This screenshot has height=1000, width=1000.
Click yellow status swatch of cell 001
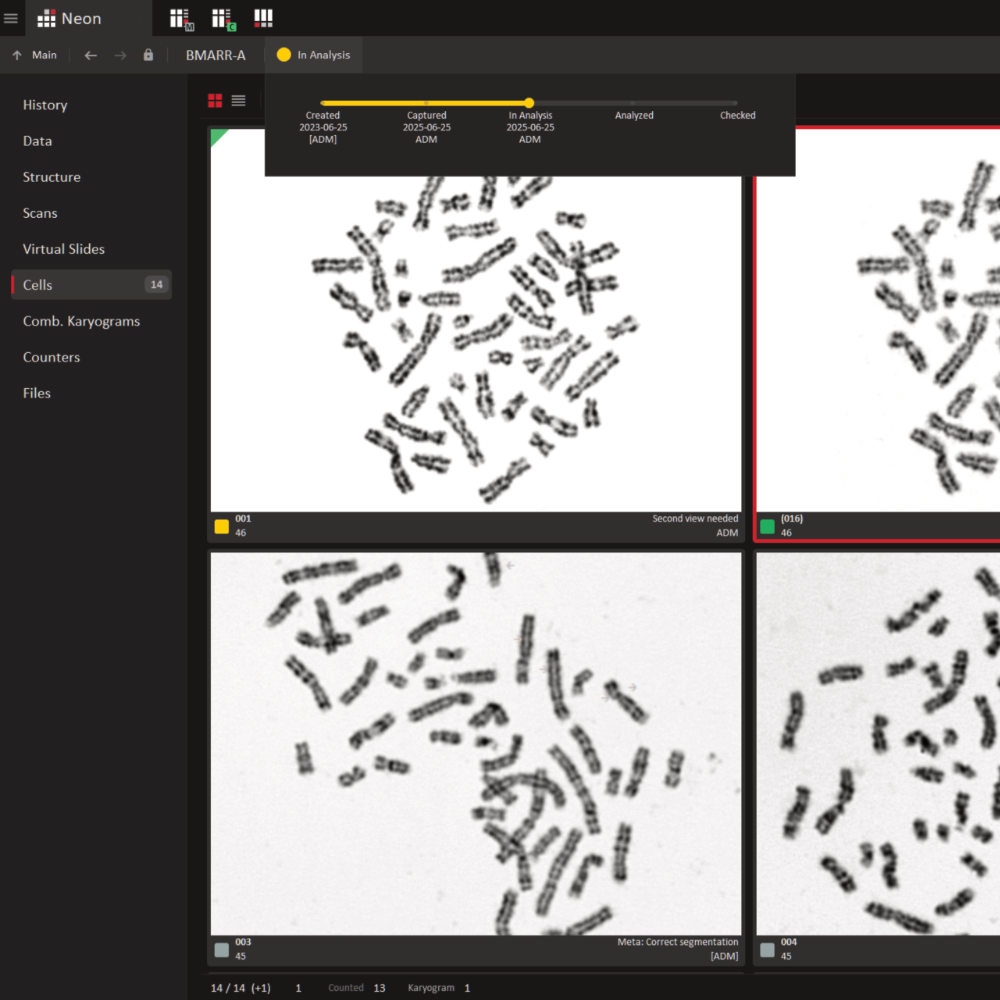222,526
